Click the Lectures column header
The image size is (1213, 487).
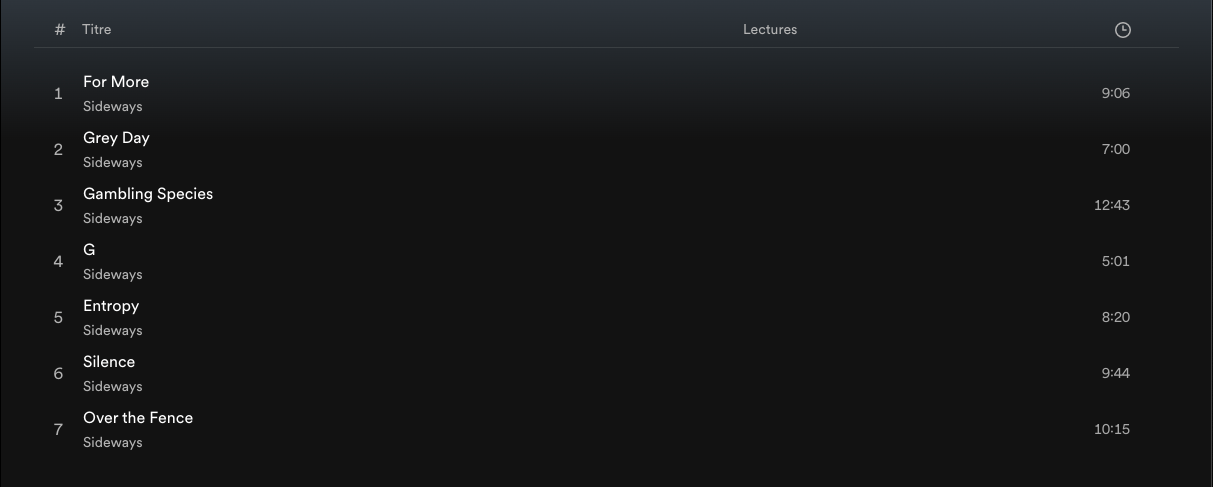770,30
